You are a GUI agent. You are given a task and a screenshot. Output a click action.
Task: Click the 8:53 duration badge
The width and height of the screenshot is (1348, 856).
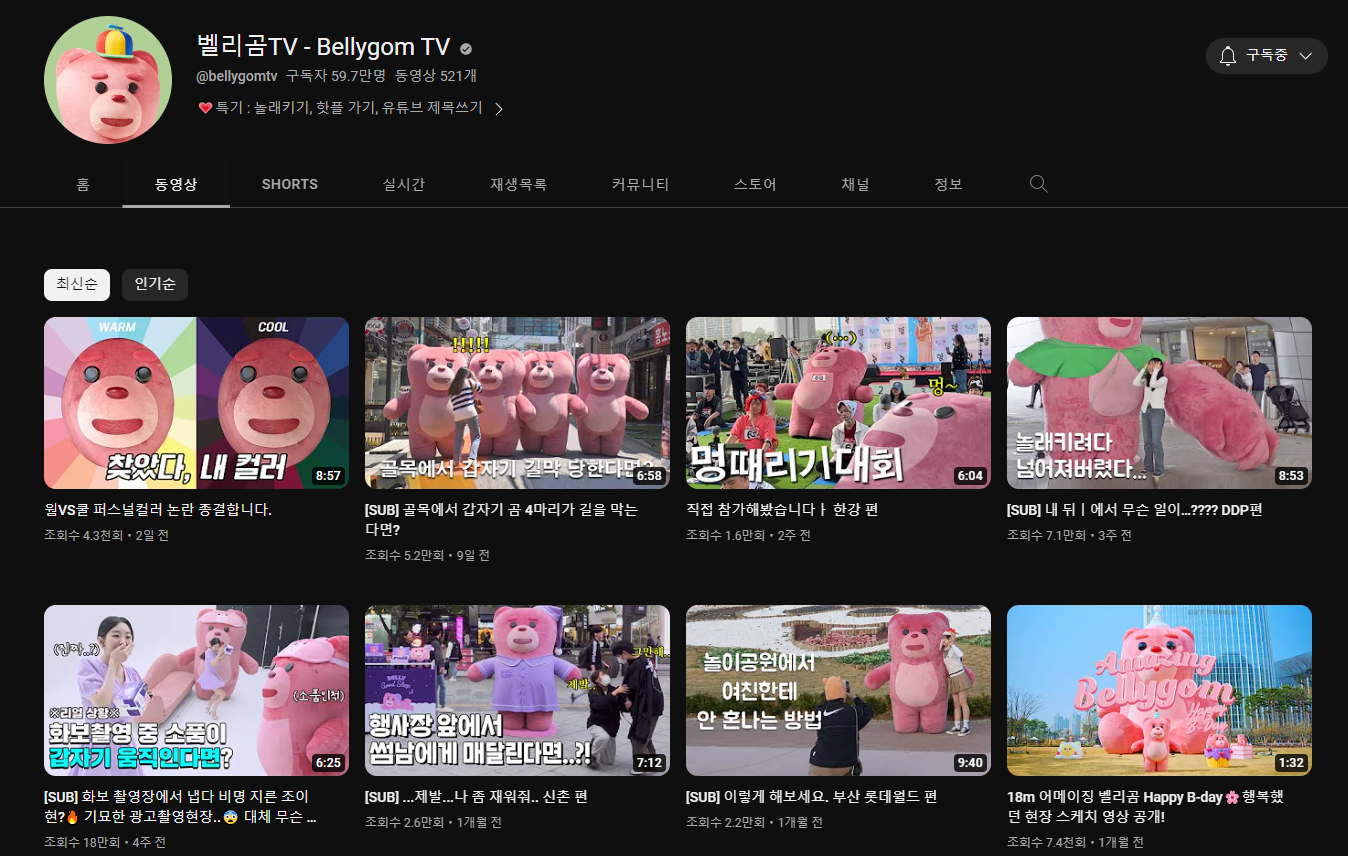pos(1291,476)
